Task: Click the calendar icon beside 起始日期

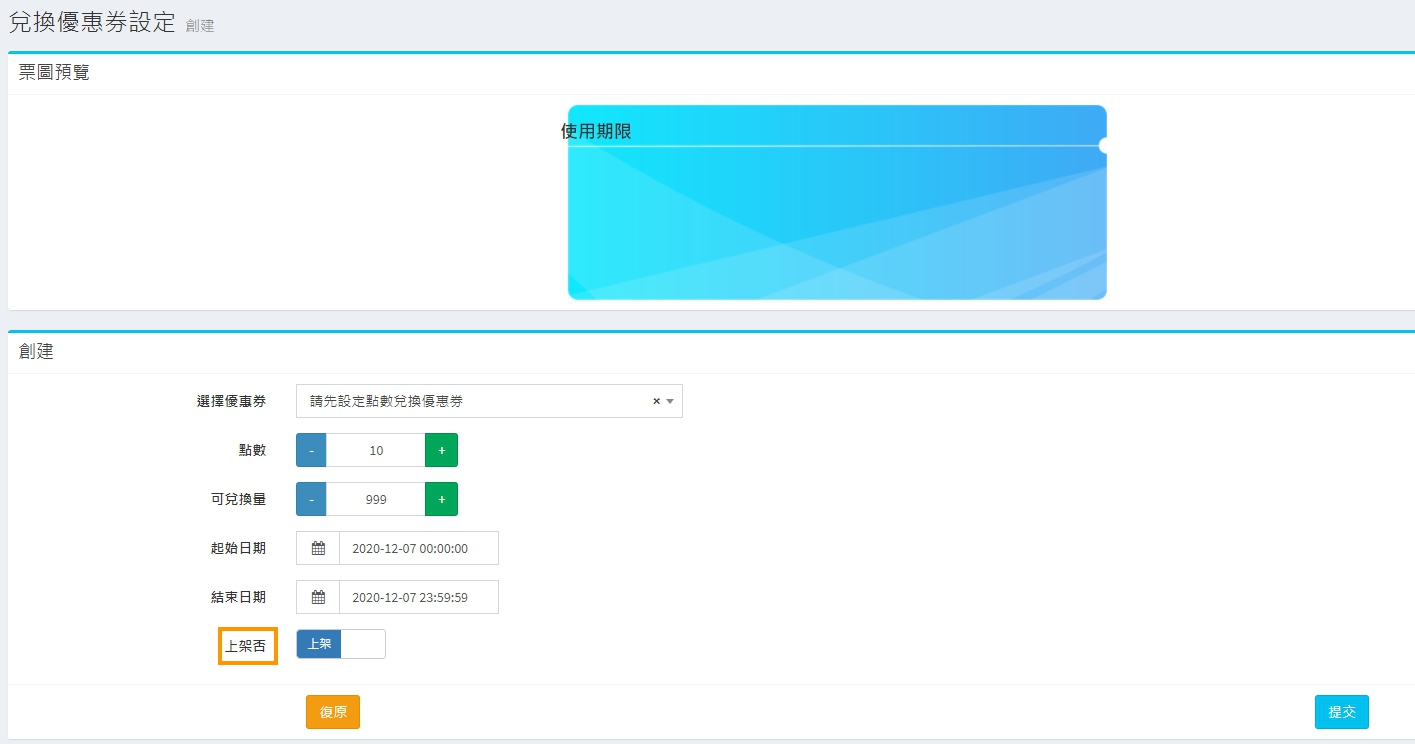Action: pos(318,548)
